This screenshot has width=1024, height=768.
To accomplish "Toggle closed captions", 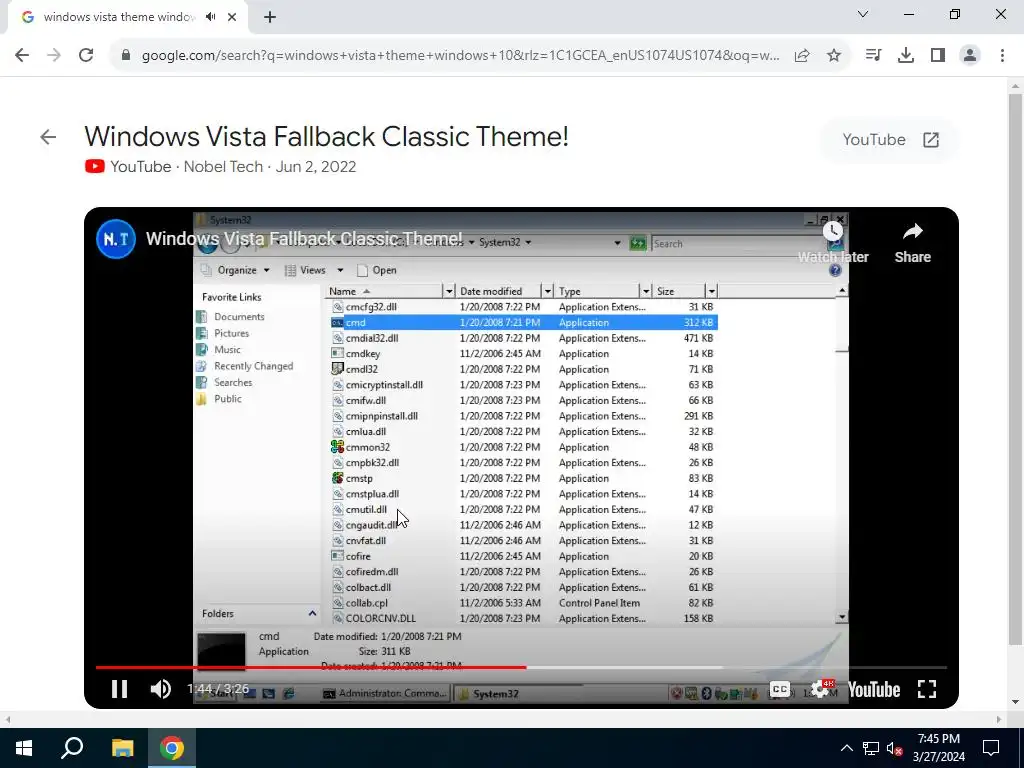I will coord(780,689).
